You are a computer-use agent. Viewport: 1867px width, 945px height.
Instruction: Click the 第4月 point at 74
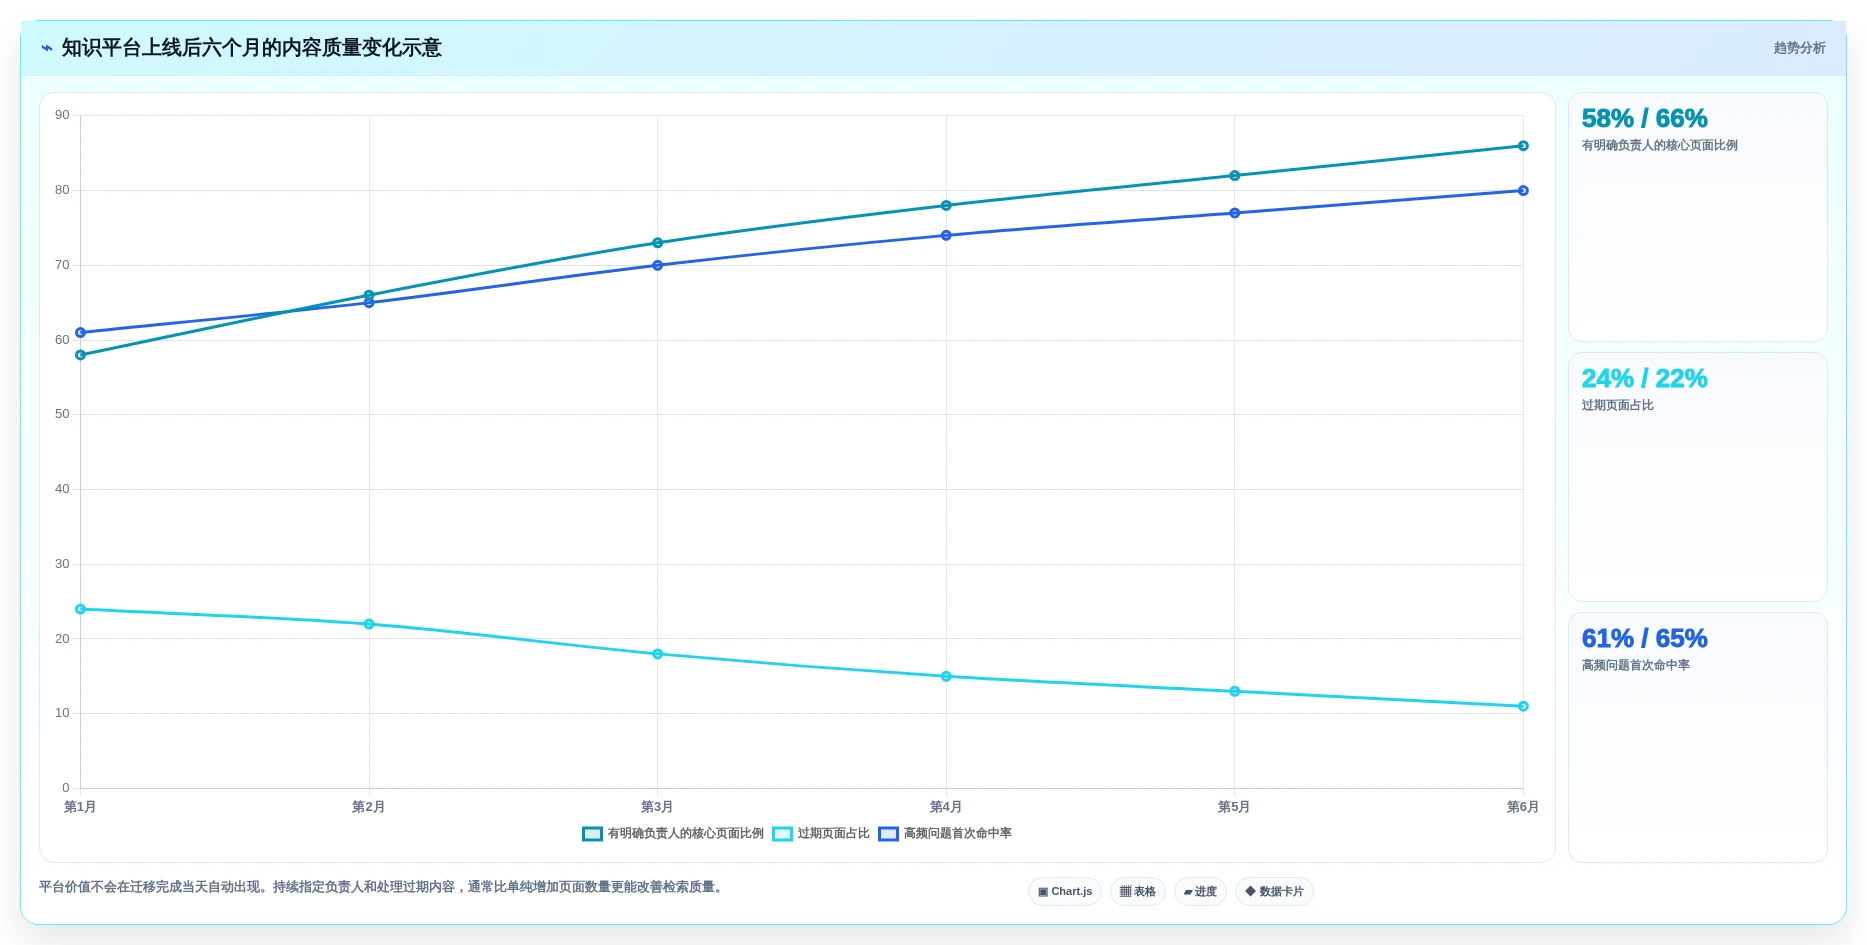pyautogui.click(x=946, y=236)
